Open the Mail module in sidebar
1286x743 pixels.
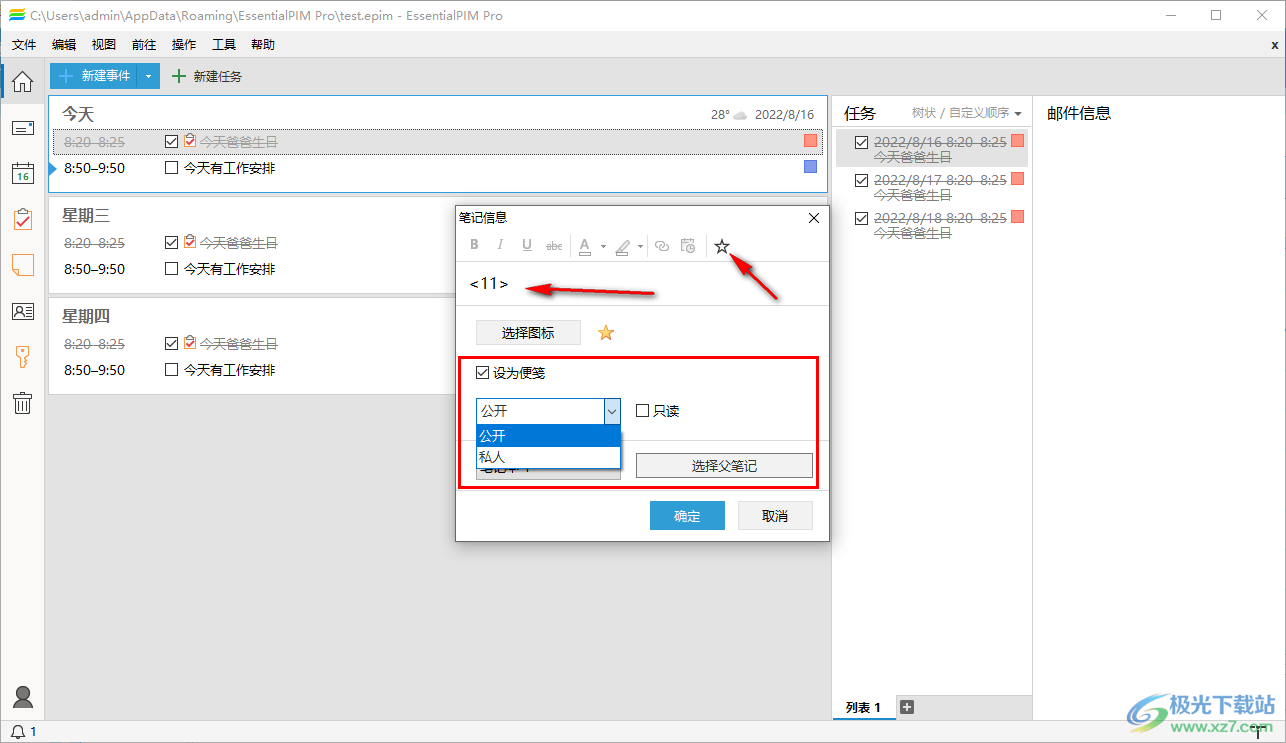22,128
